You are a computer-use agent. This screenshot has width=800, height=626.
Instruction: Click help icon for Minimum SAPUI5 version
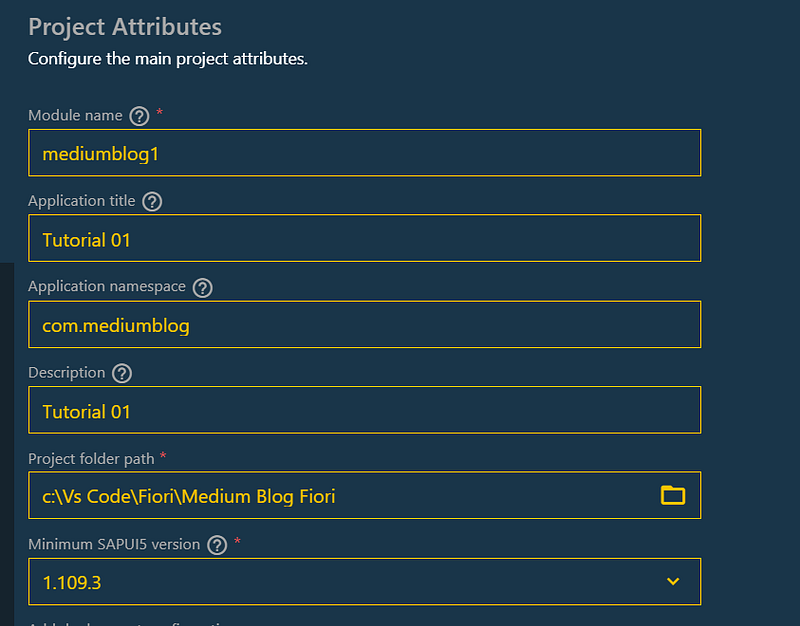pos(217,546)
